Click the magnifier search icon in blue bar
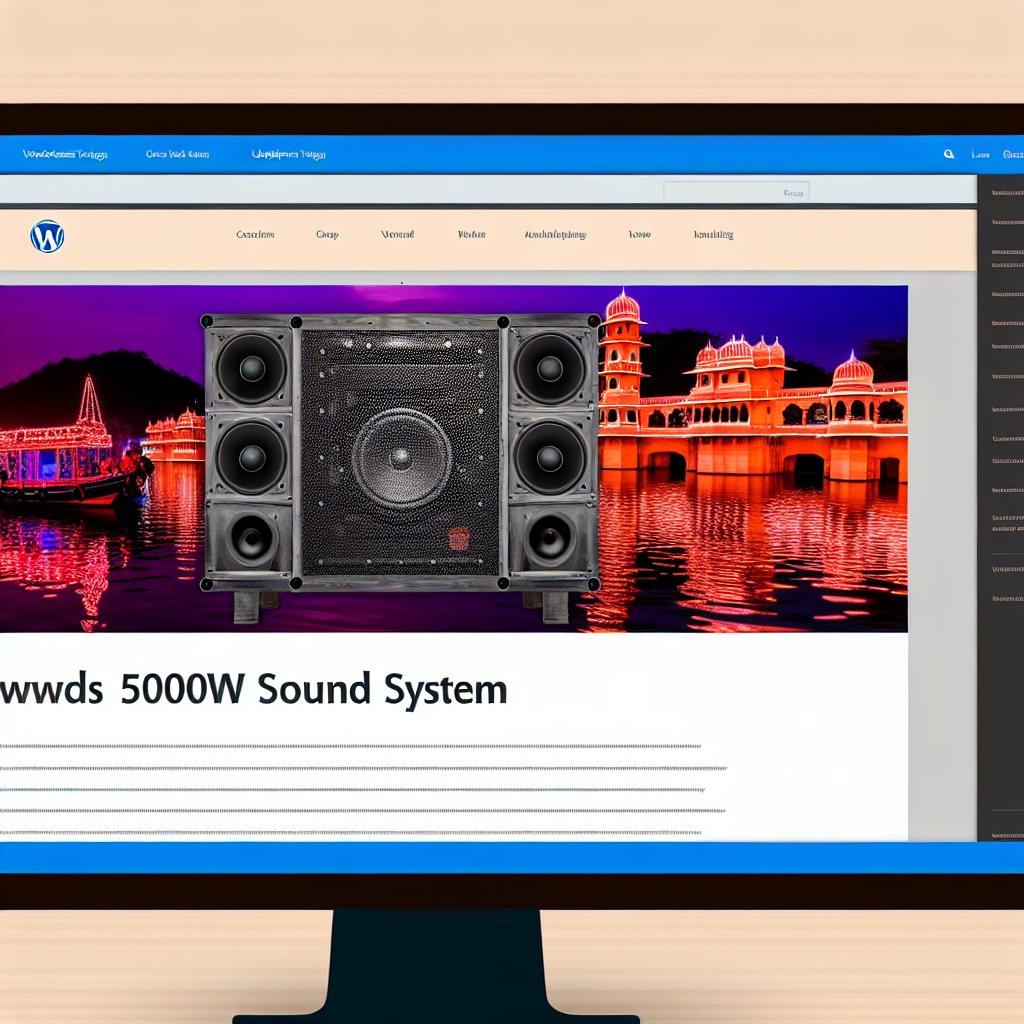 coord(949,155)
